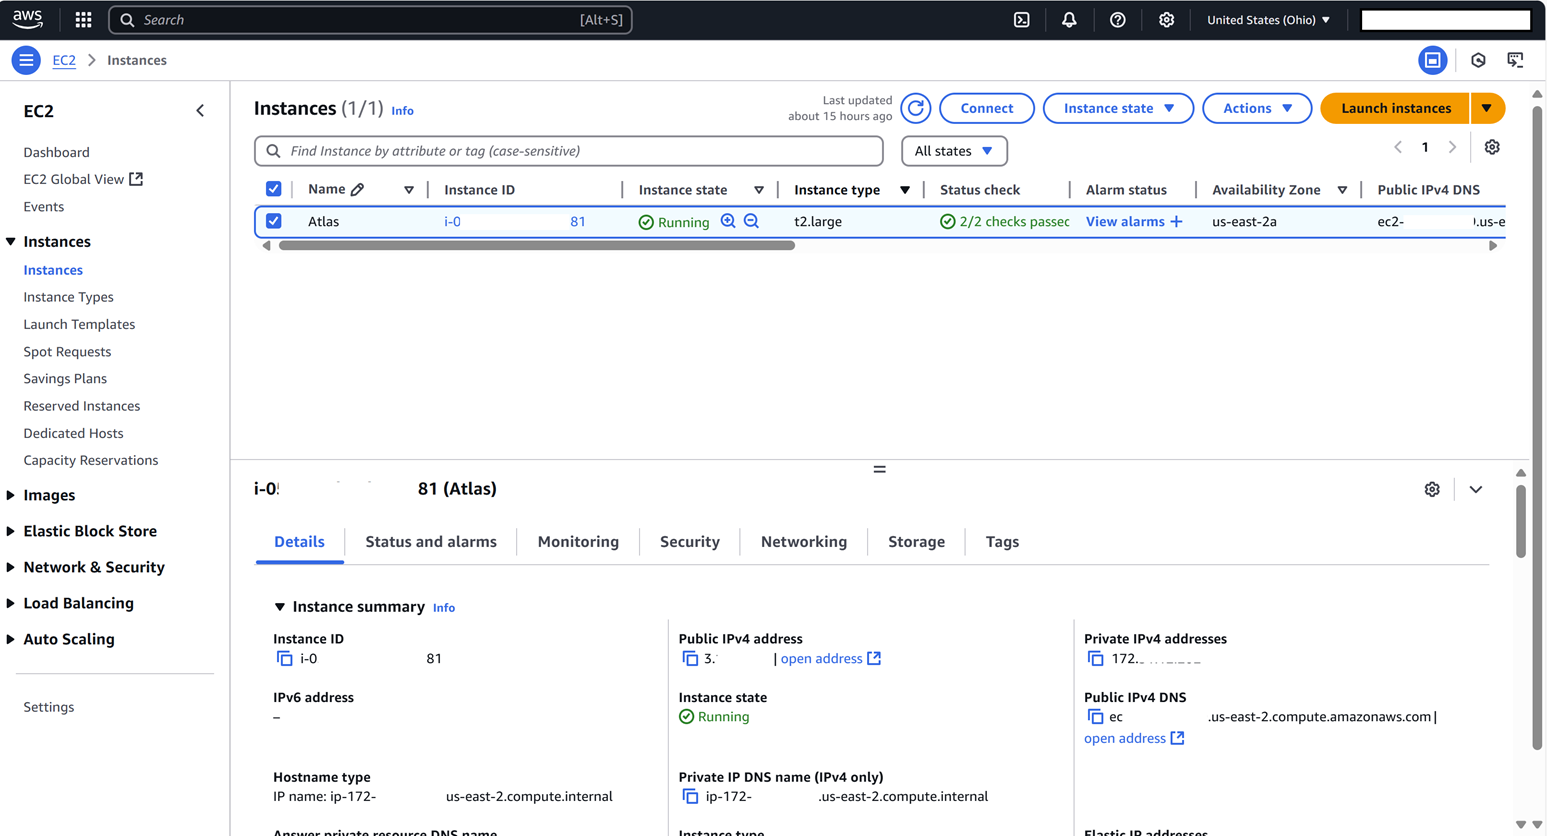Open the Networking tab
Screen dimensions: 1547x836
(804, 542)
